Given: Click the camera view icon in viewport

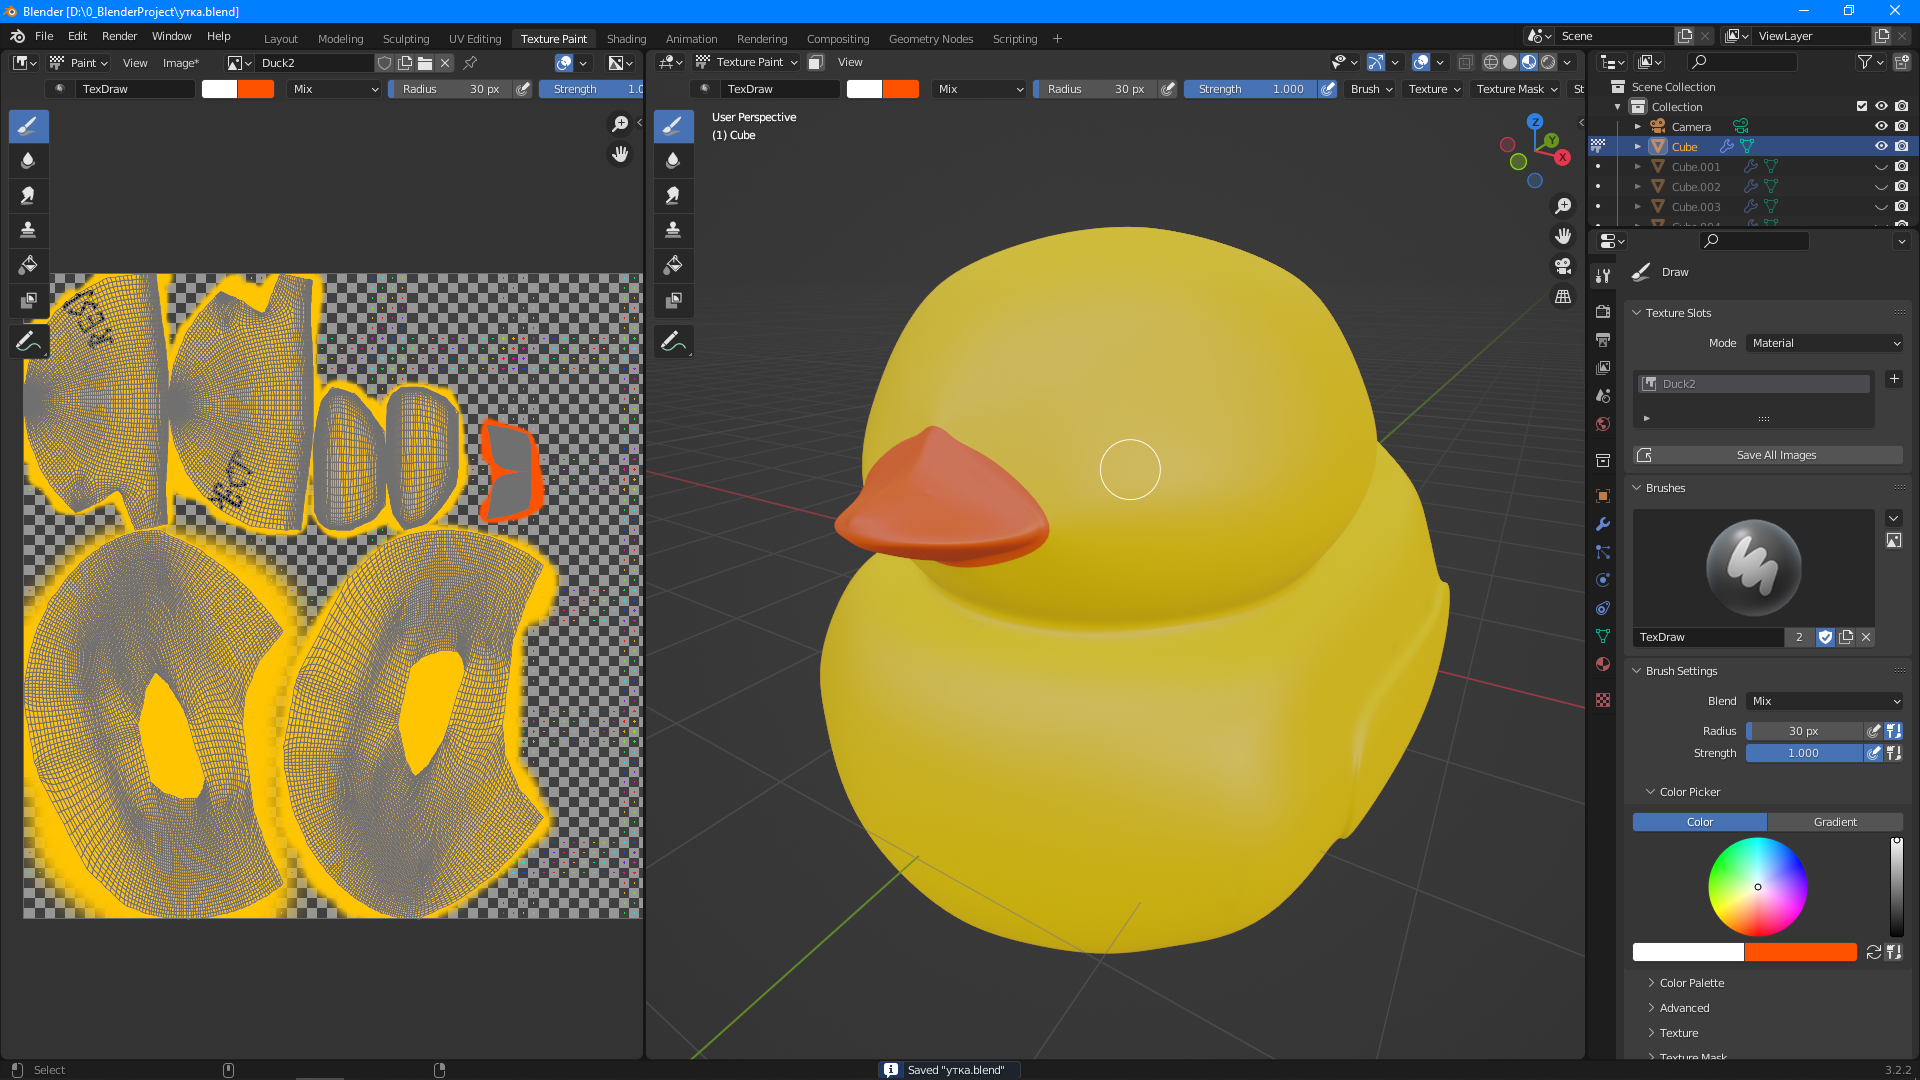Looking at the screenshot, I should 1562,266.
